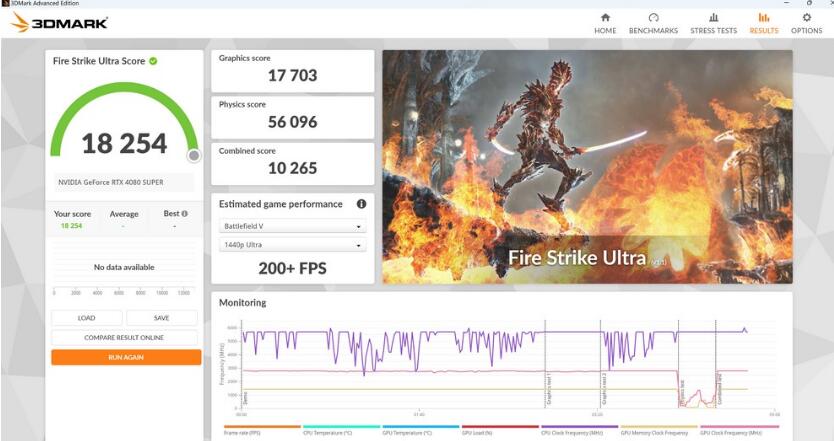Screen dimensions: 834x441
Task: Click the SAVE button
Action: (x=162, y=318)
